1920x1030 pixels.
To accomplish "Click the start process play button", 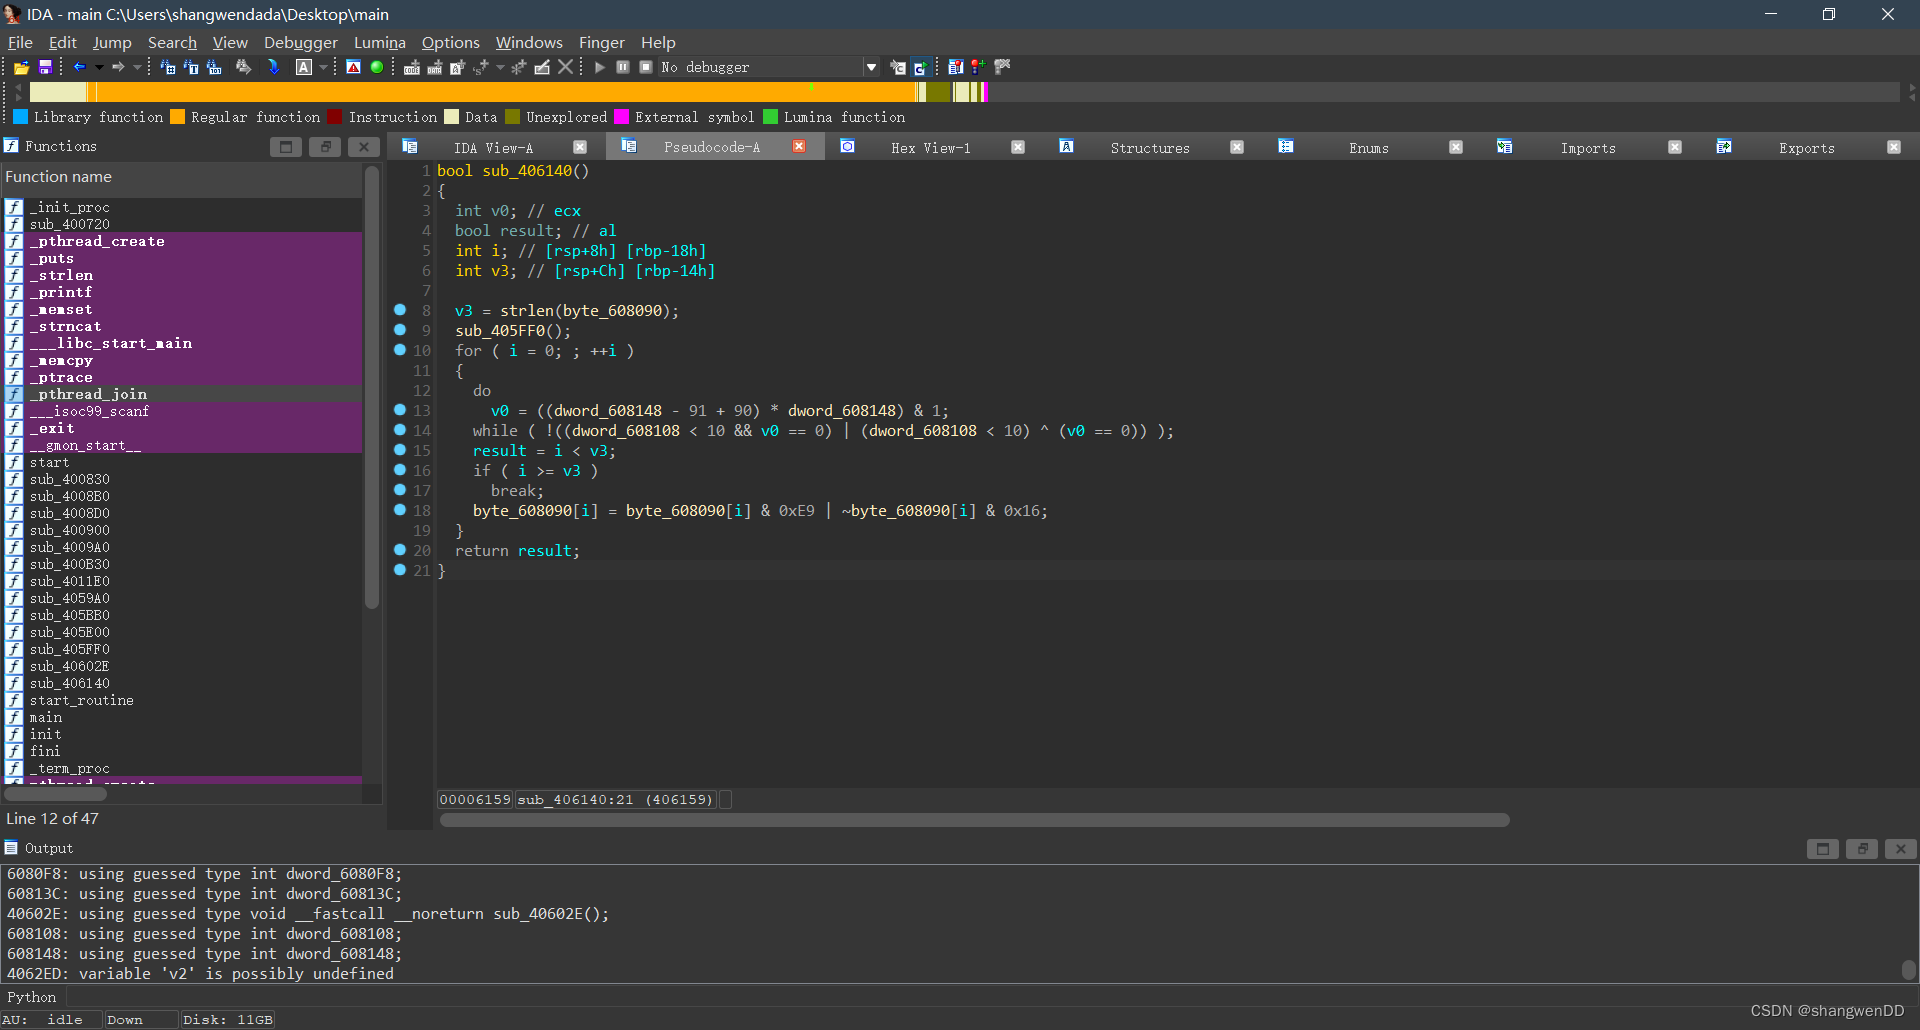I will click(x=600, y=67).
